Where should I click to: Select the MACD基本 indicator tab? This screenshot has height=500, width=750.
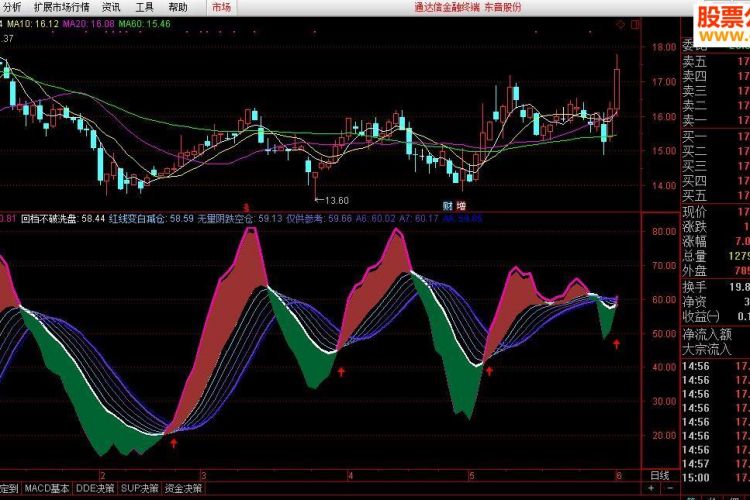point(47,489)
